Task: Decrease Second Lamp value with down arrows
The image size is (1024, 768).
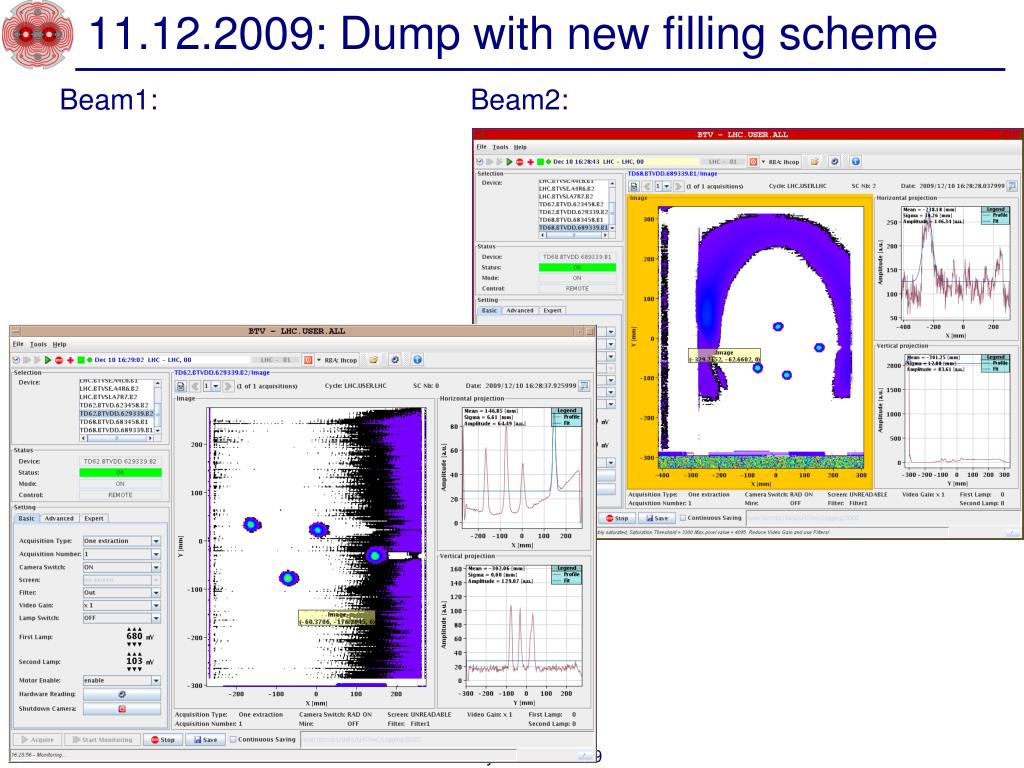Action: coord(134,669)
